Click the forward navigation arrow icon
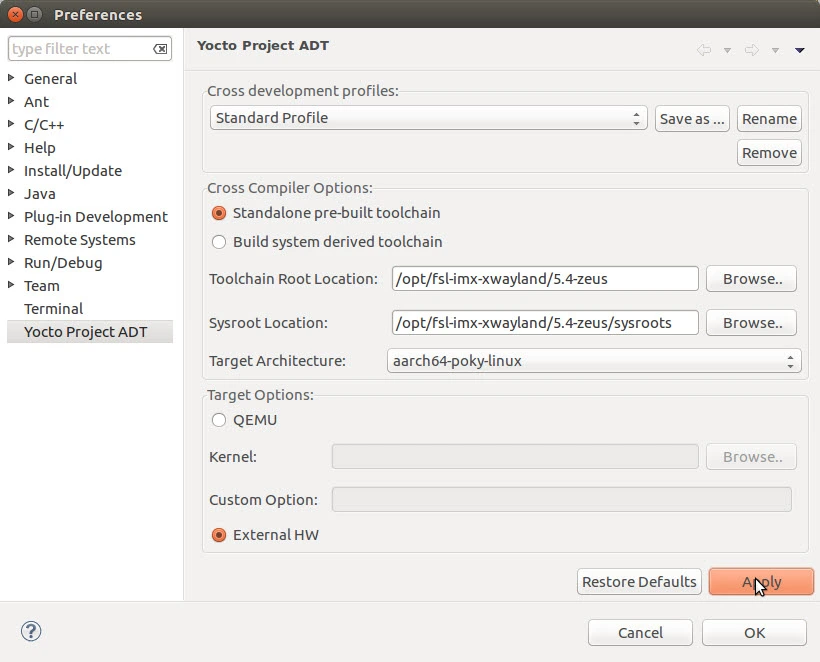The image size is (820, 662). pyautogui.click(x=751, y=50)
